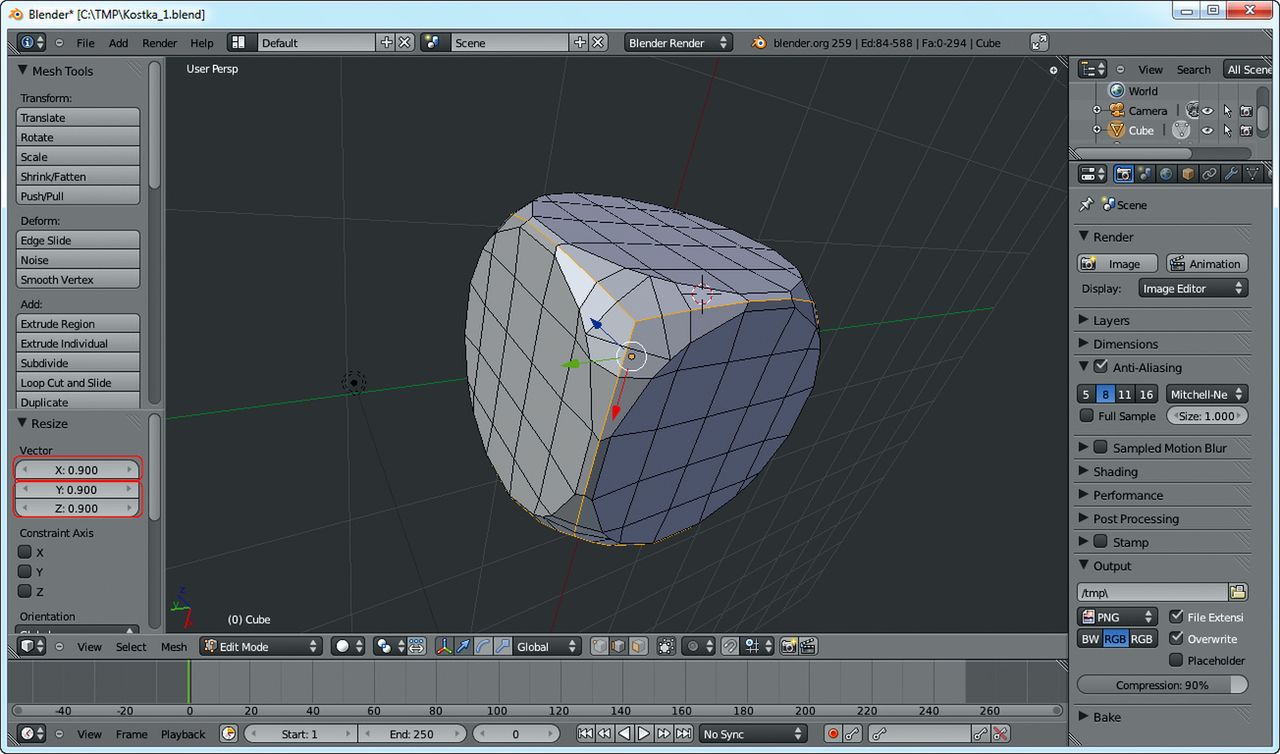1280x754 pixels.
Task: Click the Extrude Region button
Action: (78, 324)
